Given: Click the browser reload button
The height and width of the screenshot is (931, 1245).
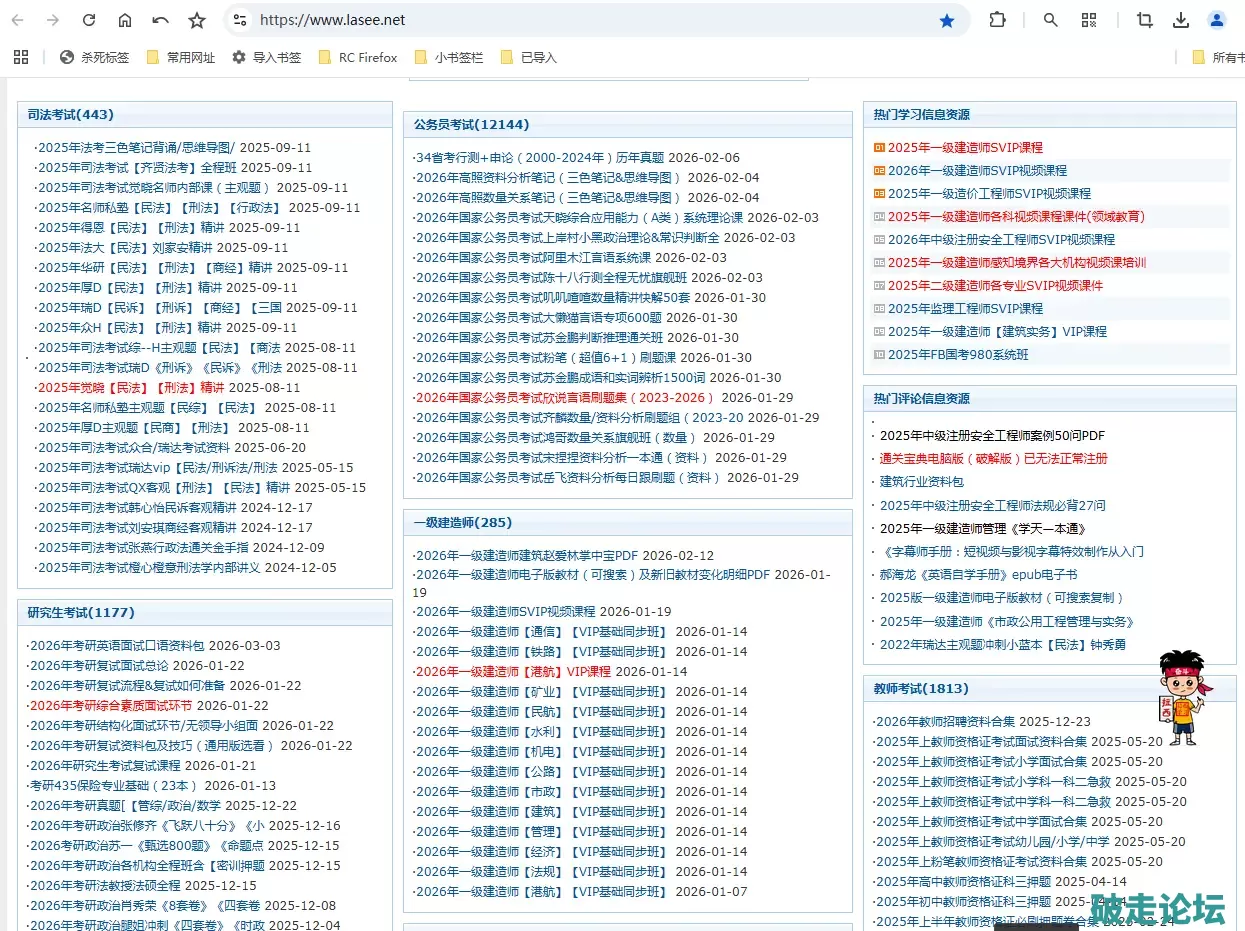Looking at the screenshot, I should point(89,20).
